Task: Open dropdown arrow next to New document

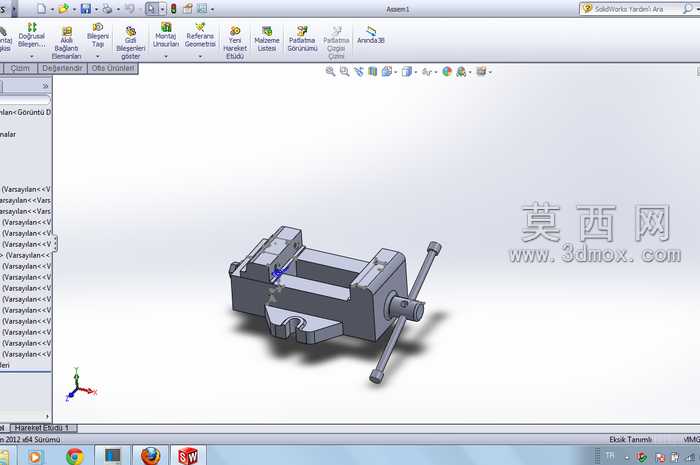Action: coord(52,9)
